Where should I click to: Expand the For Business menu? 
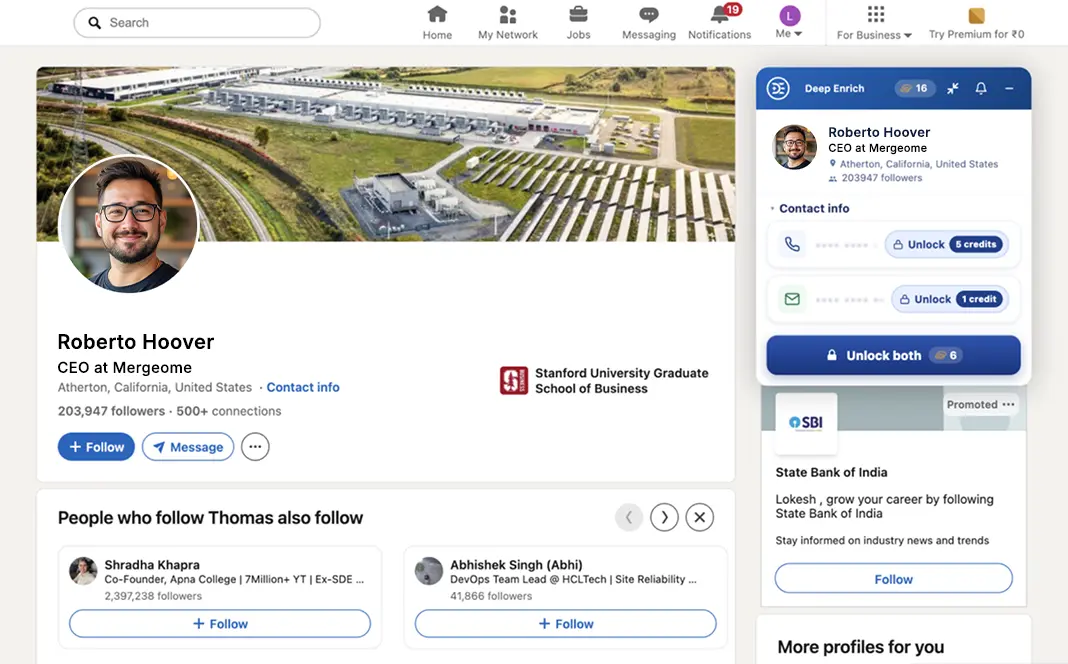point(874,23)
